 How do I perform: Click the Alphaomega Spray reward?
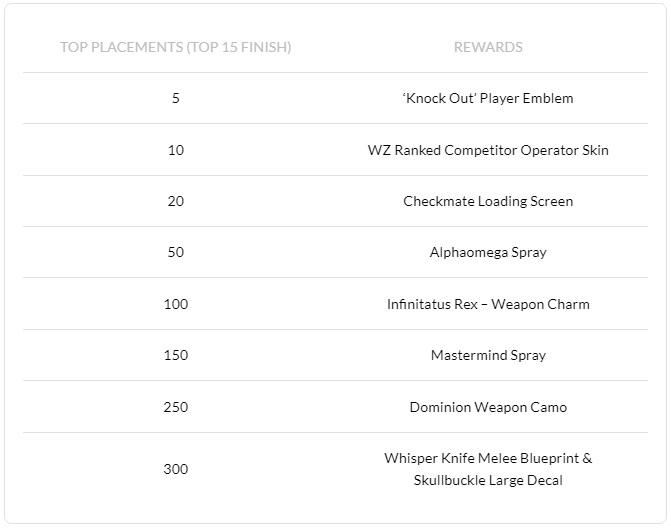(x=488, y=253)
